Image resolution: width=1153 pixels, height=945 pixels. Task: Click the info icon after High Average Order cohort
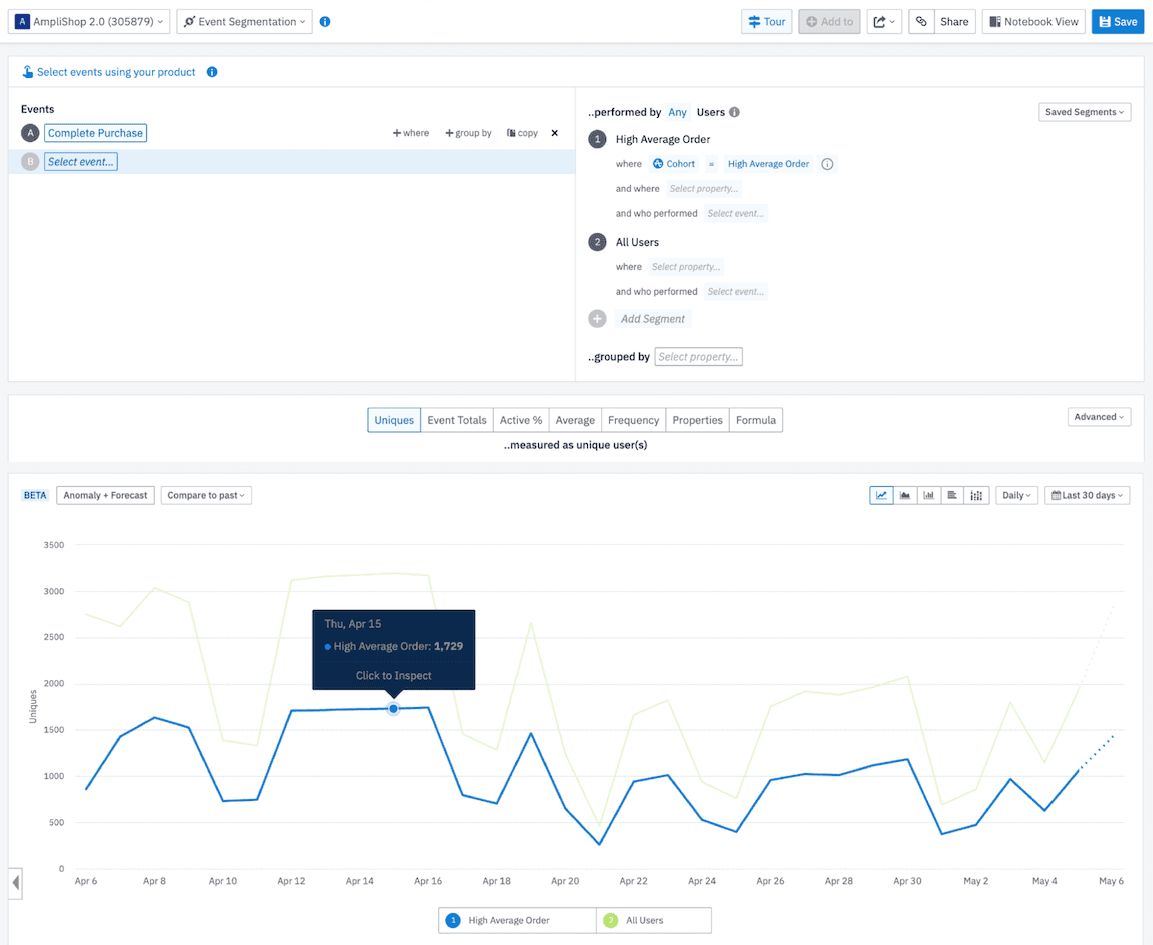click(827, 164)
